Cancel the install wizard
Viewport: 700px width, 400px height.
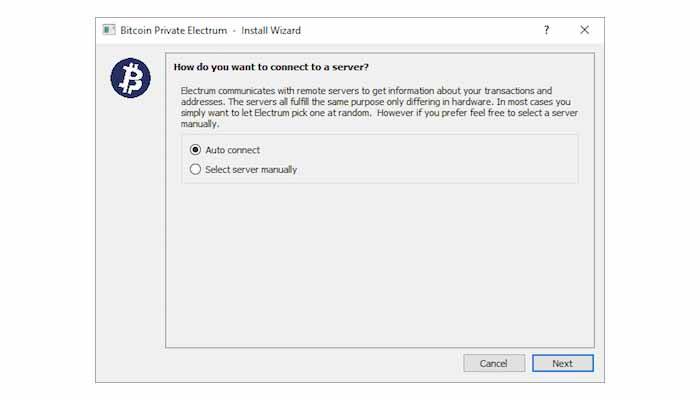coord(494,363)
